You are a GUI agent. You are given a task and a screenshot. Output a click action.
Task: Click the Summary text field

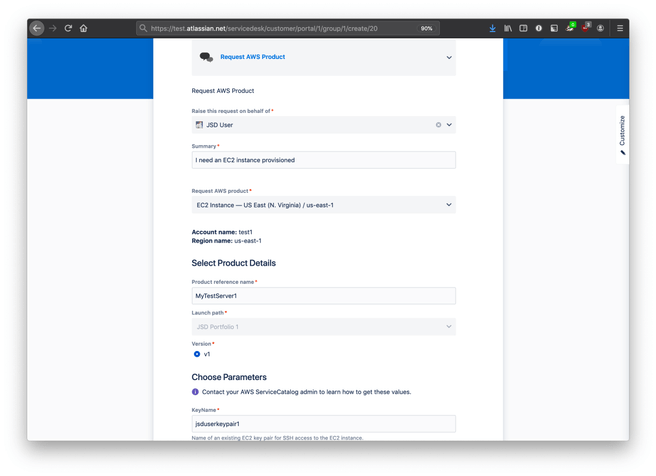[x=323, y=160]
